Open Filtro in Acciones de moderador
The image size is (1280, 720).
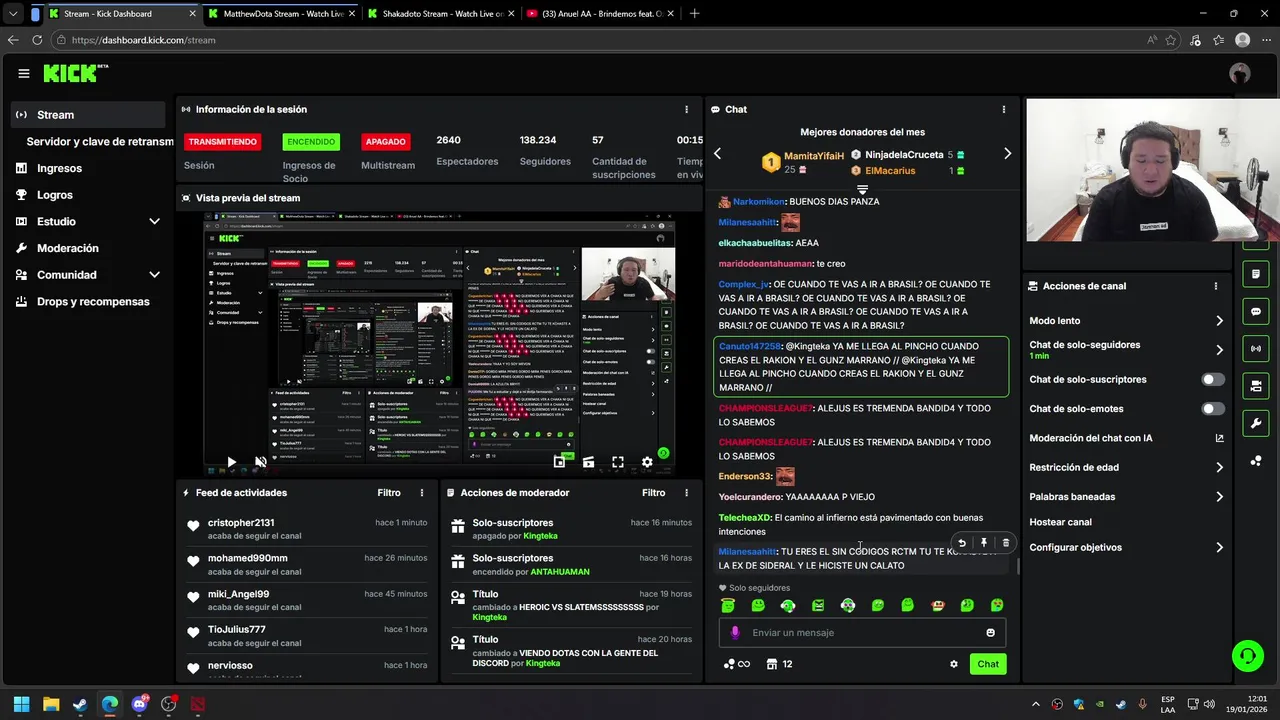653,493
